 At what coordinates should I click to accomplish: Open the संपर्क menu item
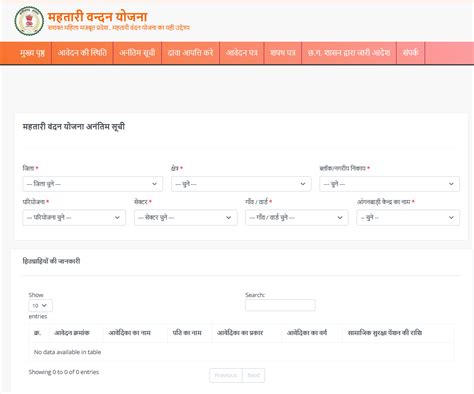coord(410,53)
